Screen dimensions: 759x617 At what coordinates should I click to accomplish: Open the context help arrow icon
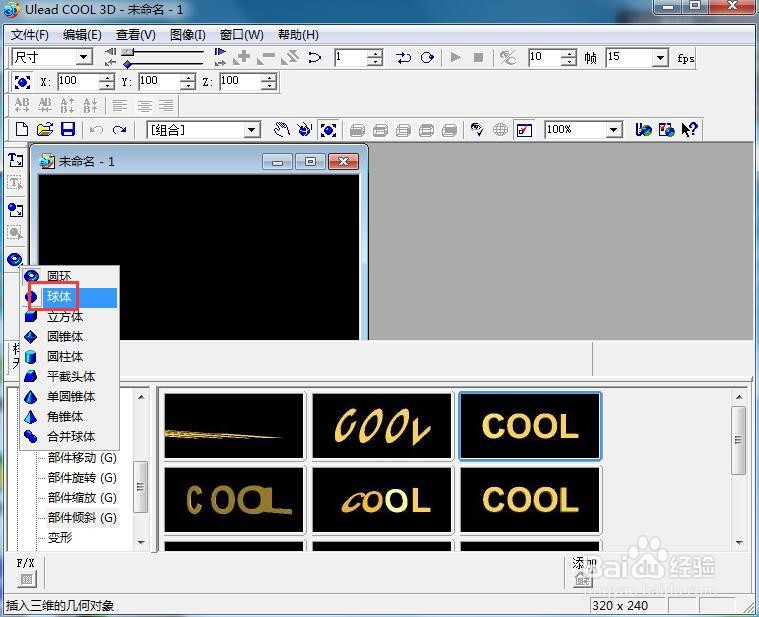coord(689,130)
